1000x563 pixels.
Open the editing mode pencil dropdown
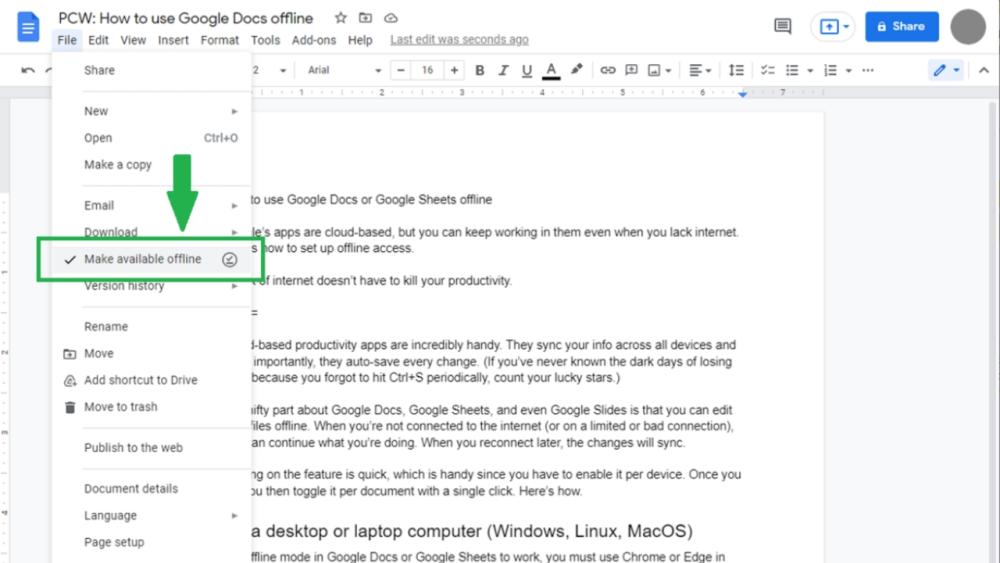click(x=946, y=70)
